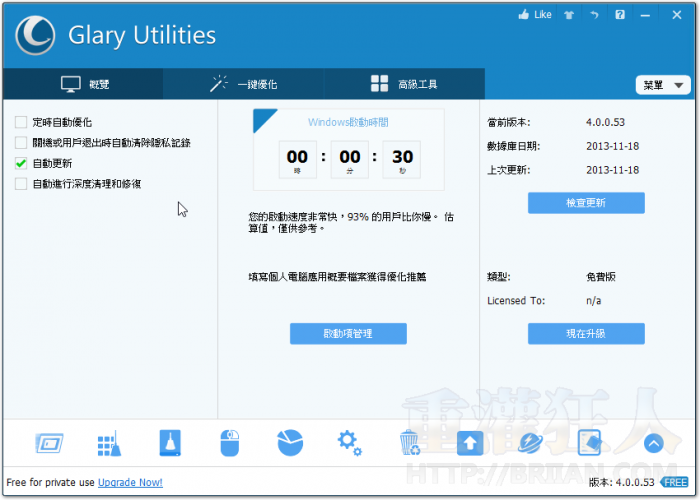Click the current version value 4.0.0.53
Screen dimensions: 700x500
[x=605, y=122]
